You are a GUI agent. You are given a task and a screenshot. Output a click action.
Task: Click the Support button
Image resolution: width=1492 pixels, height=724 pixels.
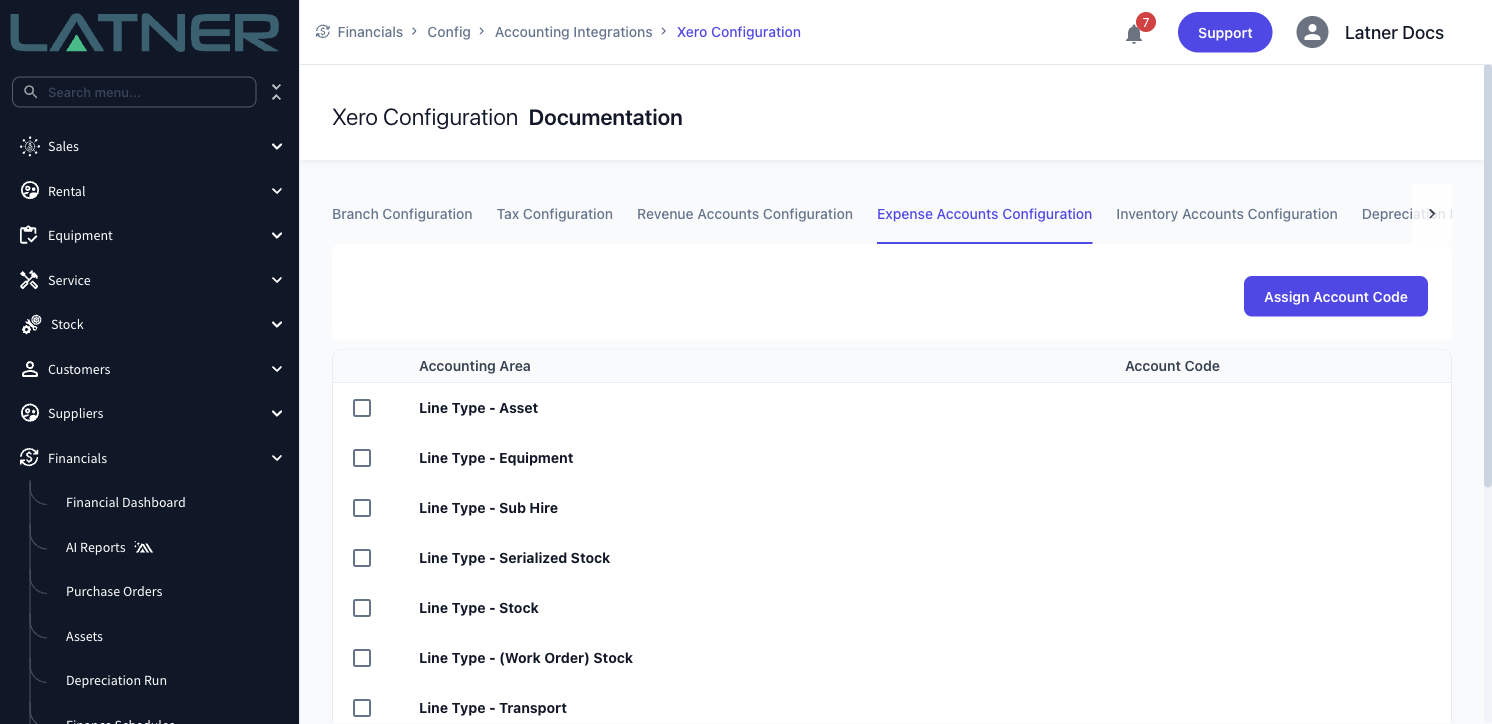click(x=1225, y=32)
